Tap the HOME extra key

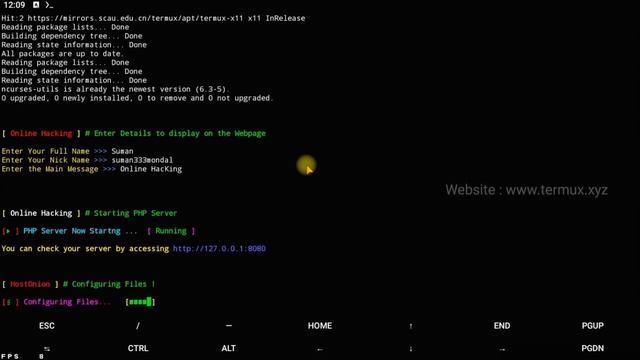tap(320, 326)
